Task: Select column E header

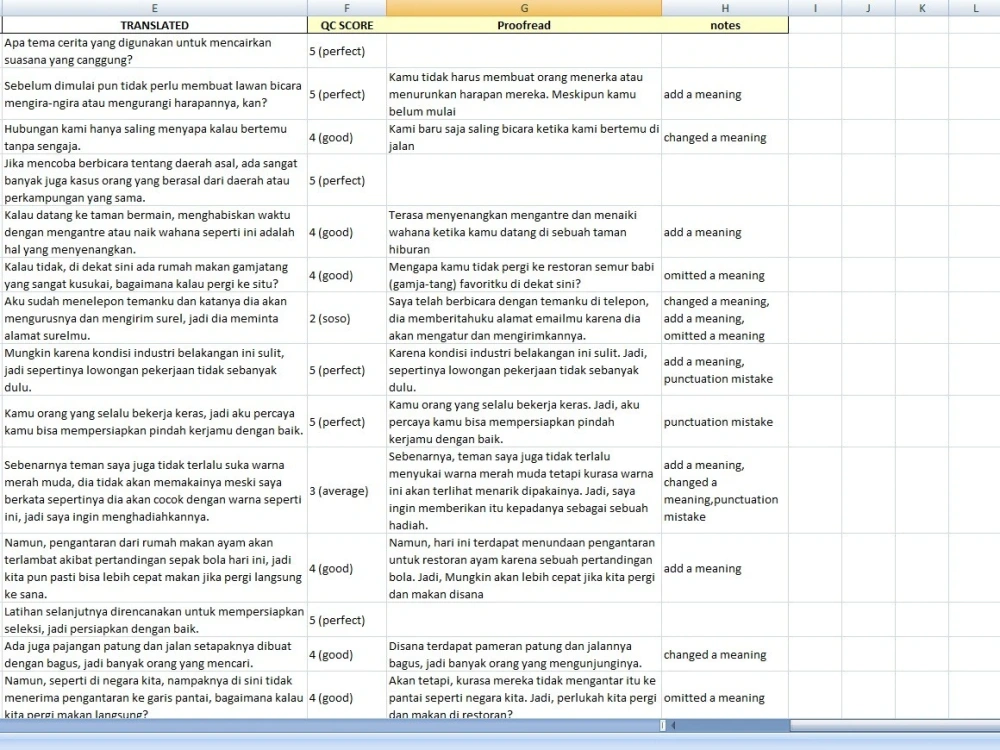Action: click(154, 8)
